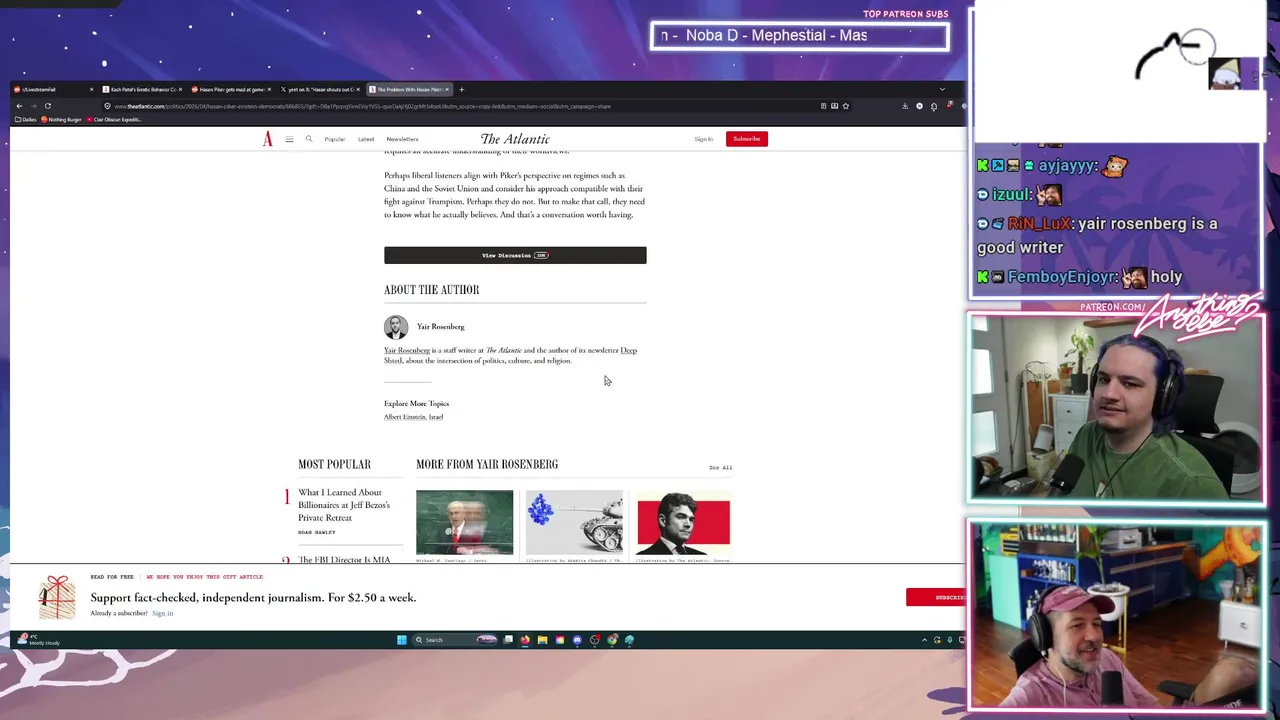Click The Atlantic red A logo icon
This screenshot has height=720, width=1280.
(x=267, y=139)
